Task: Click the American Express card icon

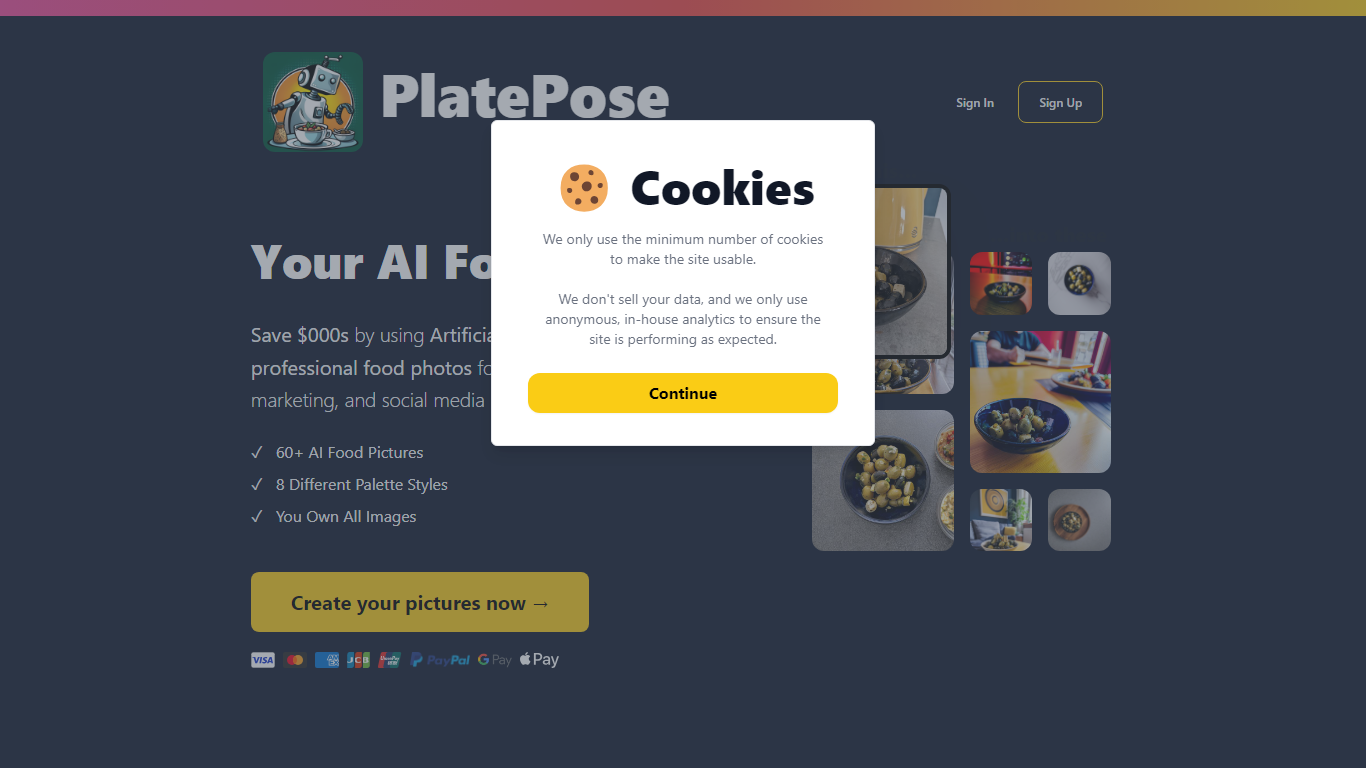Action: (x=327, y=660)
